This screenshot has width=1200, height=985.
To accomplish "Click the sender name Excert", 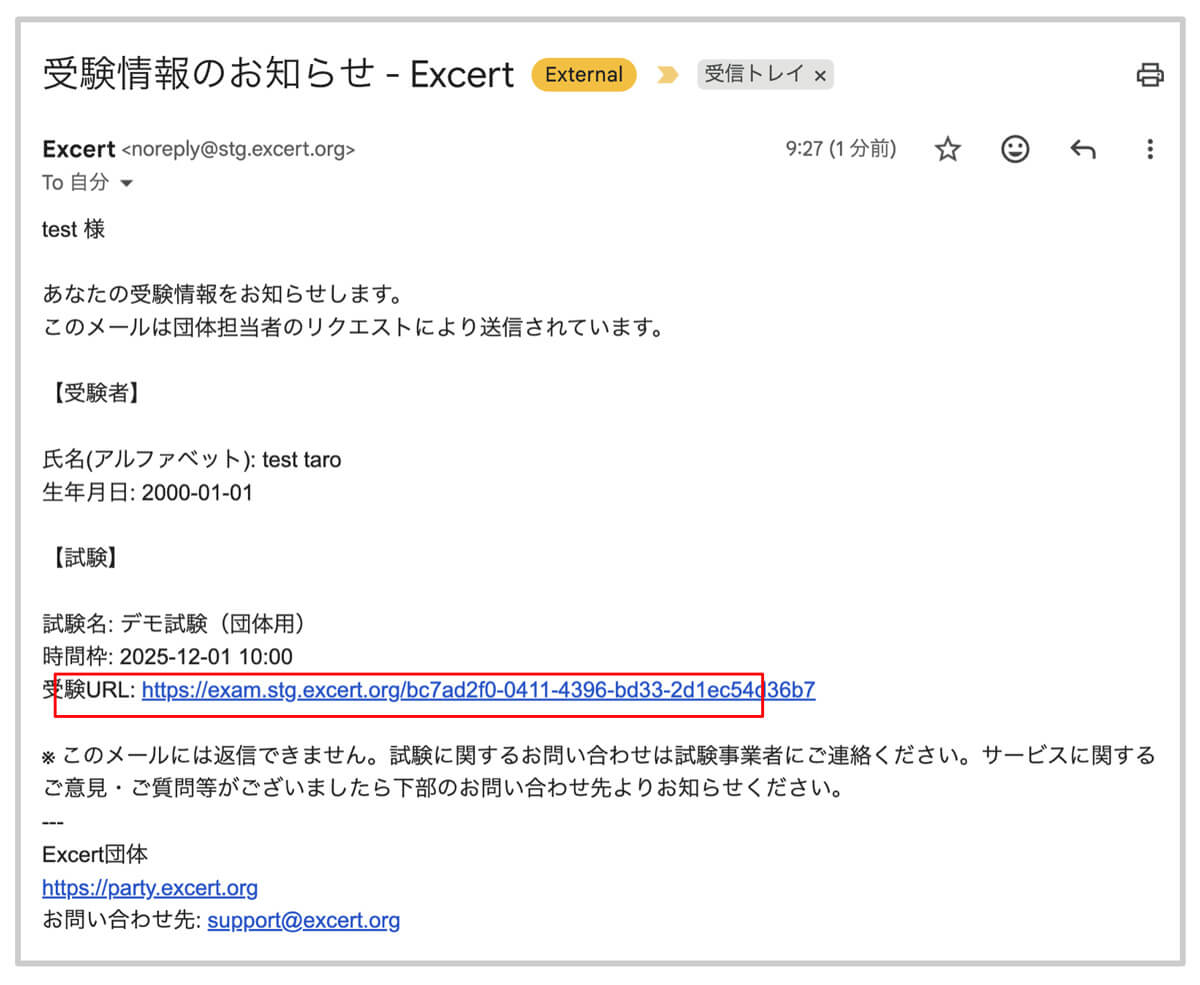I will [79, 150].
